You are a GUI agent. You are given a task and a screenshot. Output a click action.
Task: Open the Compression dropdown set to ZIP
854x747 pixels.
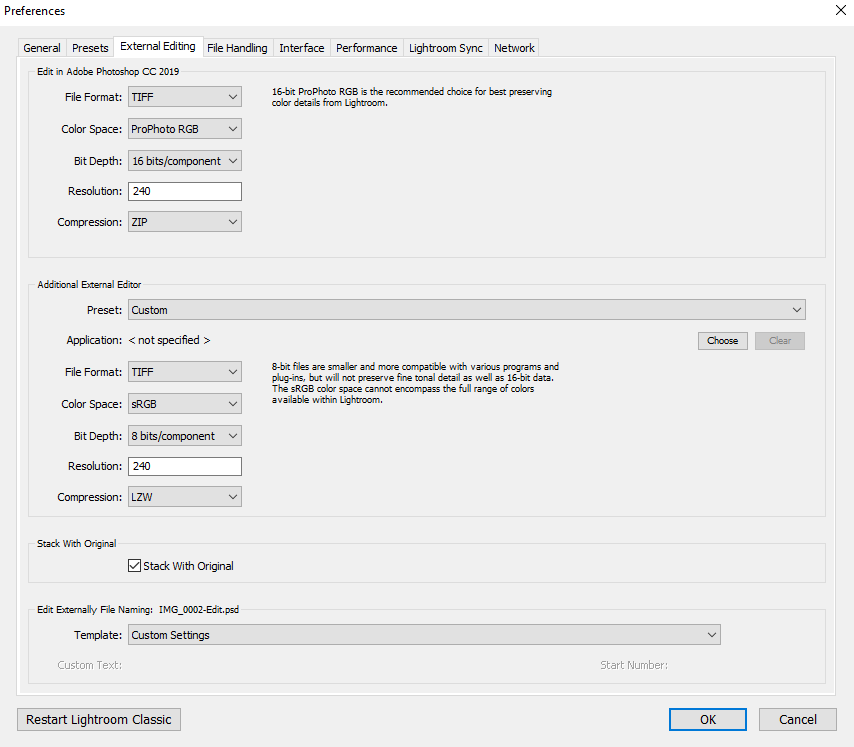pos(184,222)
